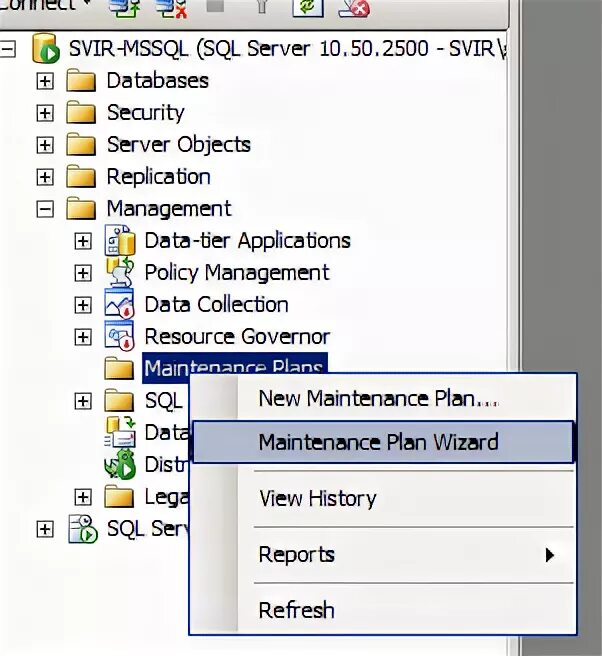Expand the Databases folder

tap(45, 81)
